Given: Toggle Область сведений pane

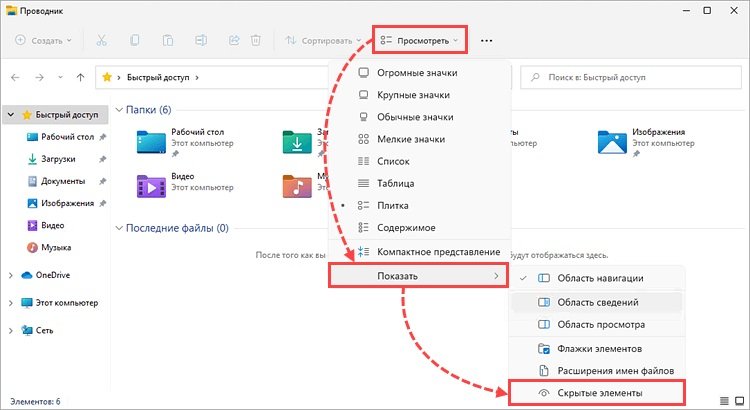Looking at the screenshot, I should (597, 302).
